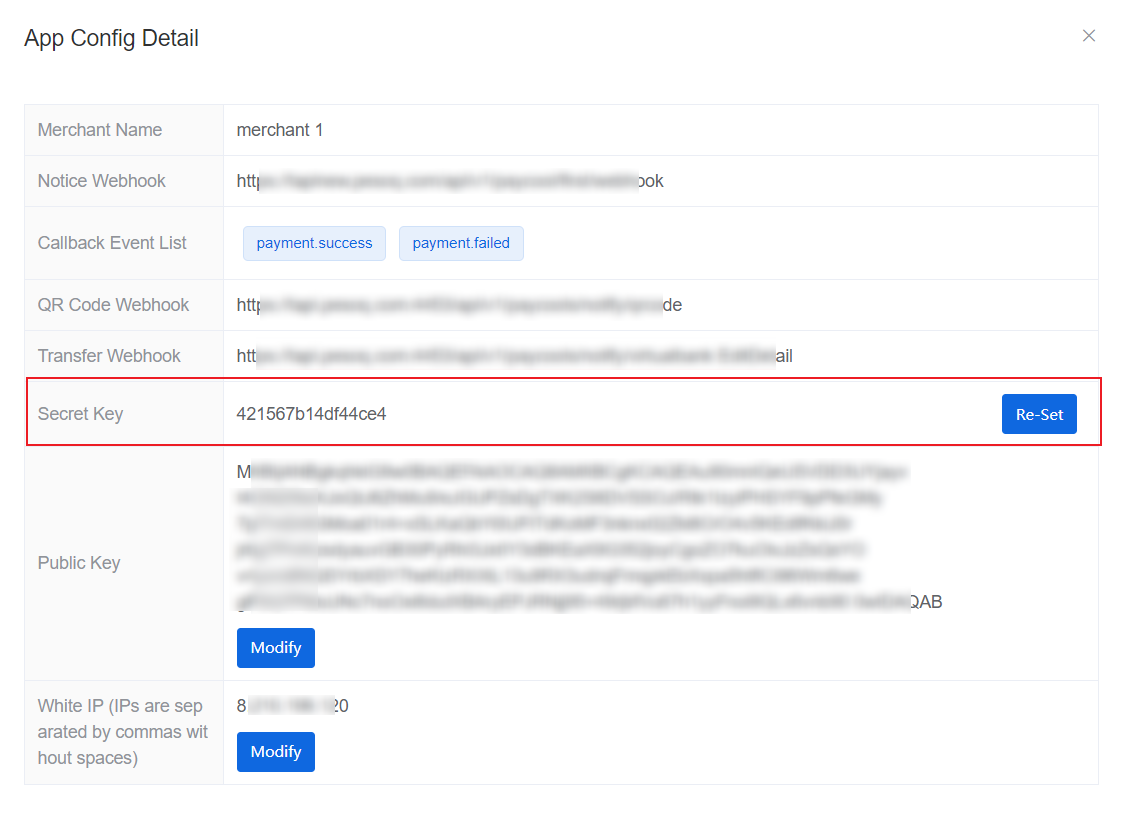1123x822 pixels.
Task: Click the Notice Webhook URL value
Action: 450,181
